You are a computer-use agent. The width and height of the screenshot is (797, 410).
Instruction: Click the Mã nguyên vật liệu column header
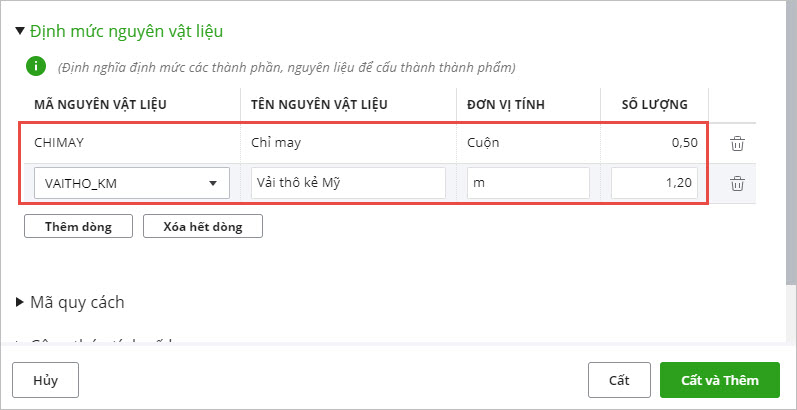[98, 104]
